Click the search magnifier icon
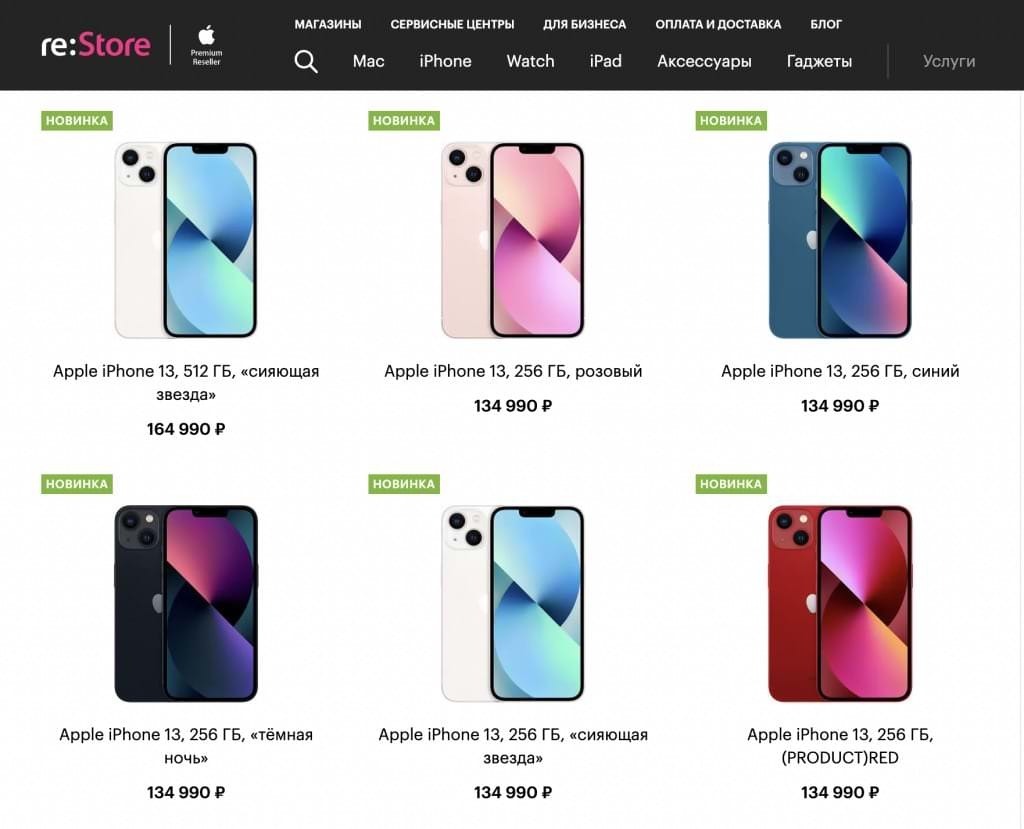Viewport: 1024px width, 829px height. point(306,61)
